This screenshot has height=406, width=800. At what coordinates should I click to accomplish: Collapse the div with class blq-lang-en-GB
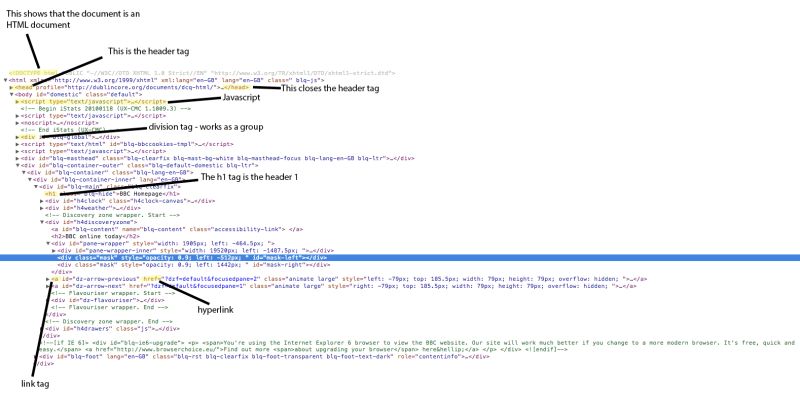coord(24,172)
